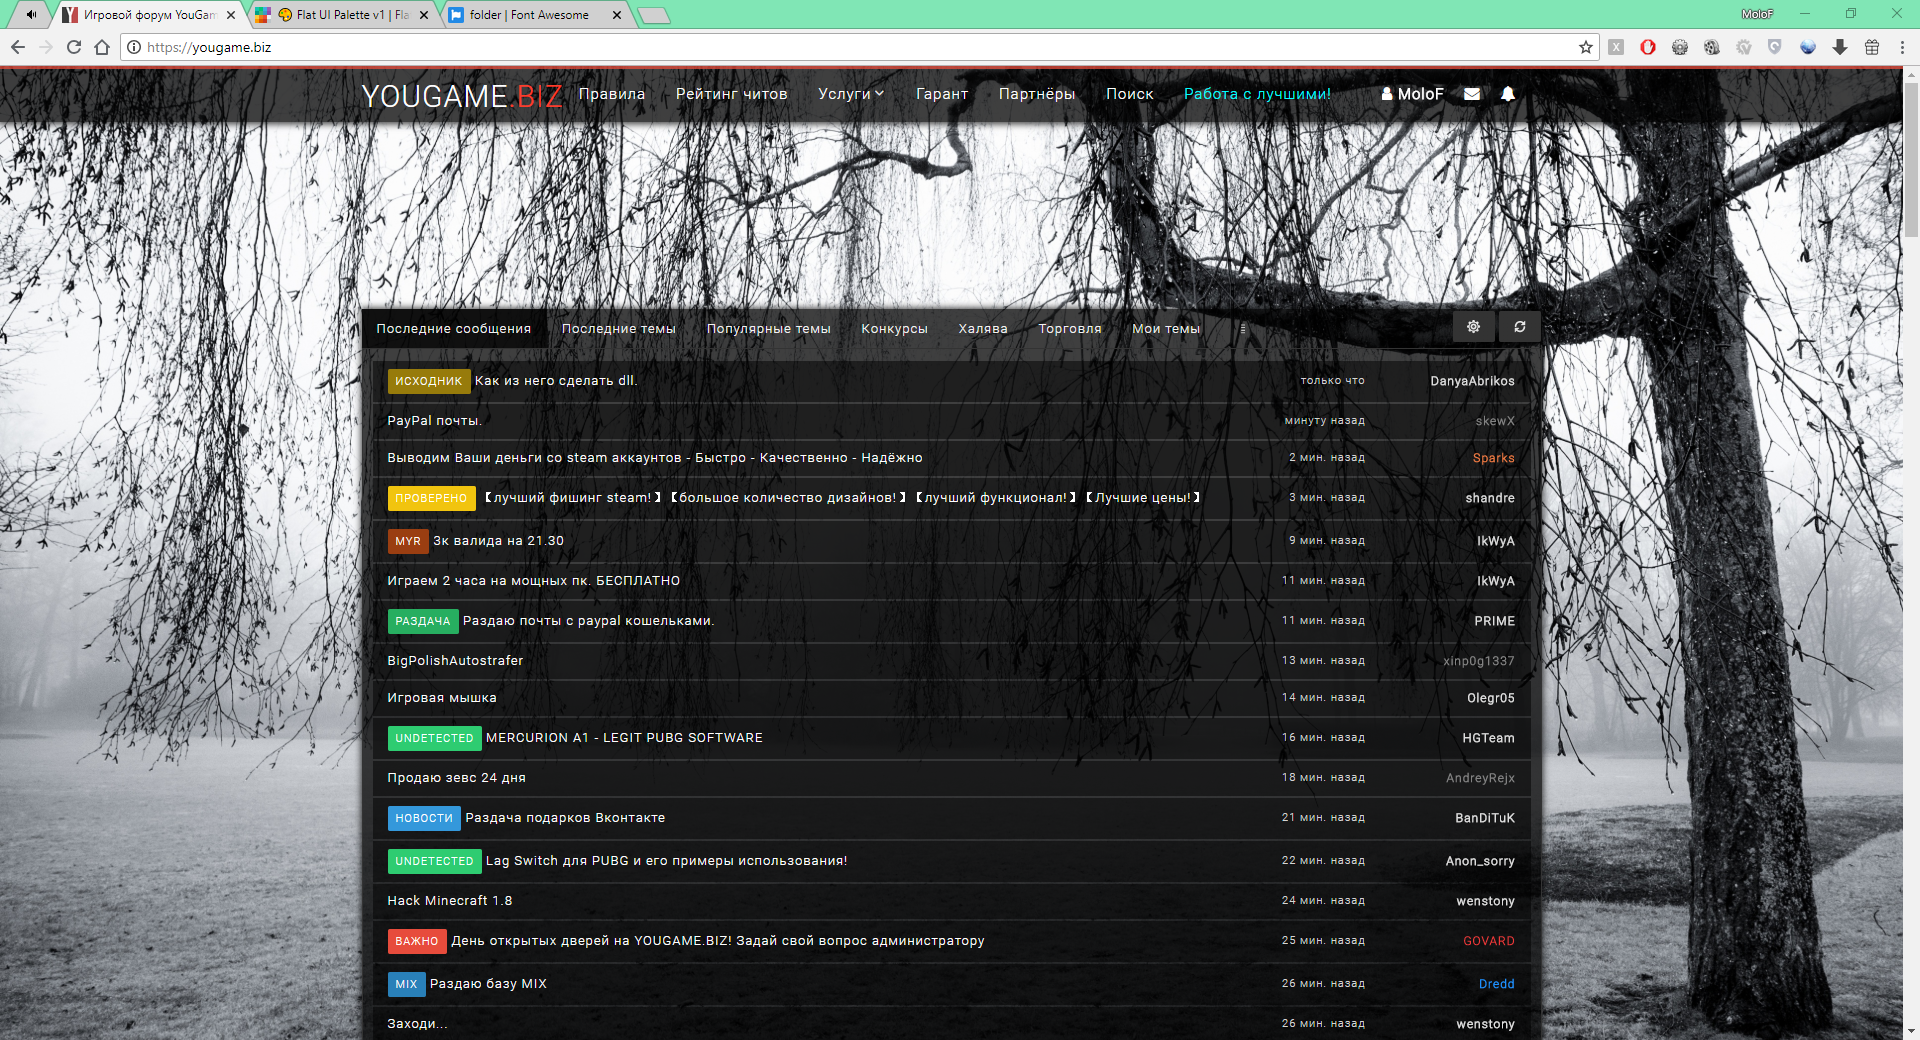
Task: Open the download arrow extension icon
Action: 1840,47
